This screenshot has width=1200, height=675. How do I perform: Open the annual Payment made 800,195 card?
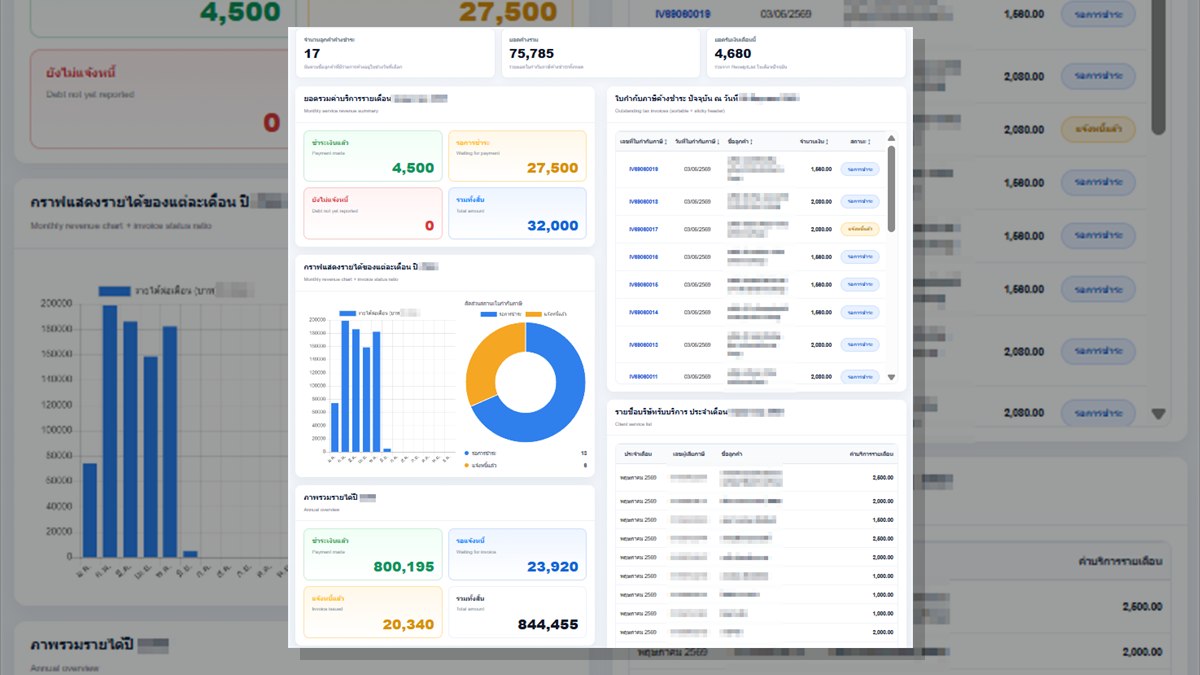point(373,554)
